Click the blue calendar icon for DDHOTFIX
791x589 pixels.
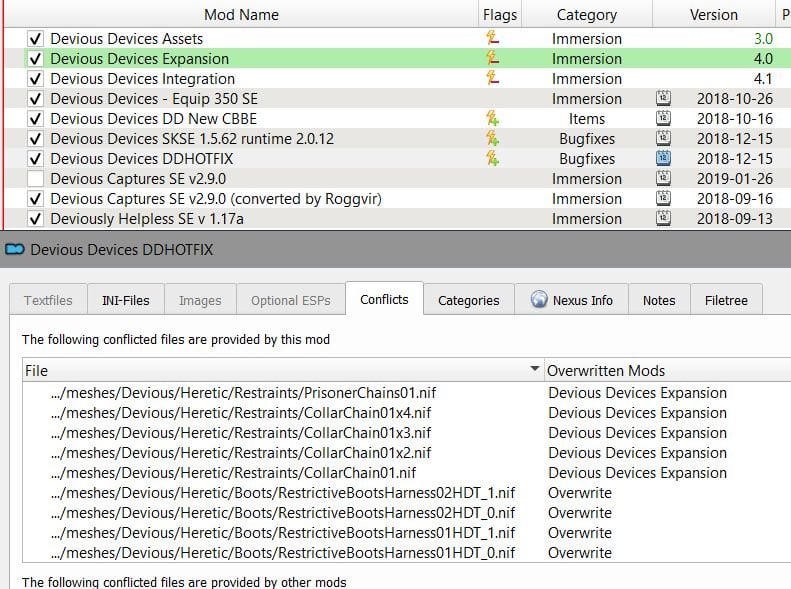pos(663,158)
